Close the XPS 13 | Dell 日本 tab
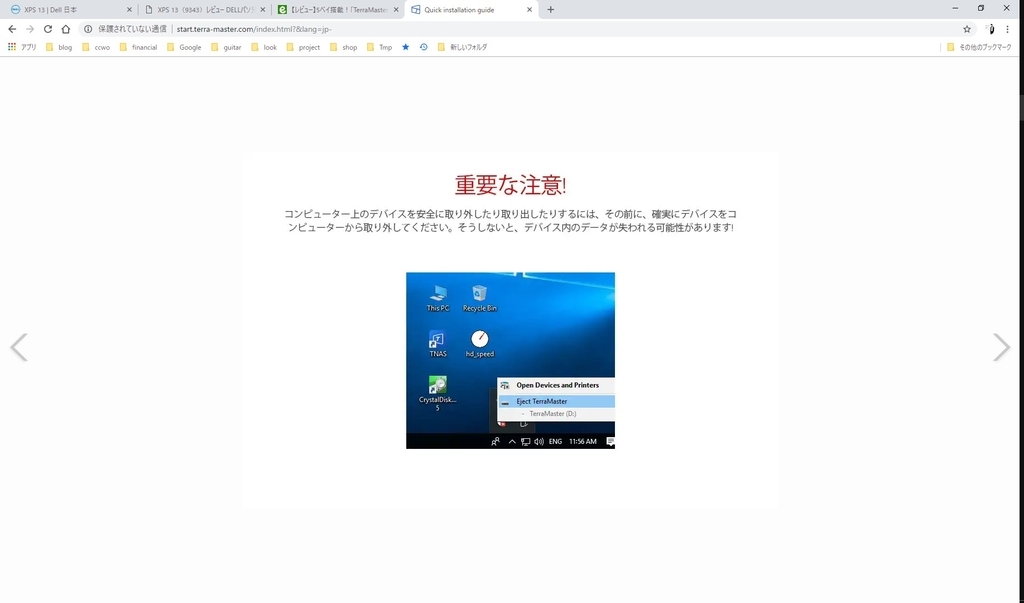1024x603 pixels. (129, 10)
